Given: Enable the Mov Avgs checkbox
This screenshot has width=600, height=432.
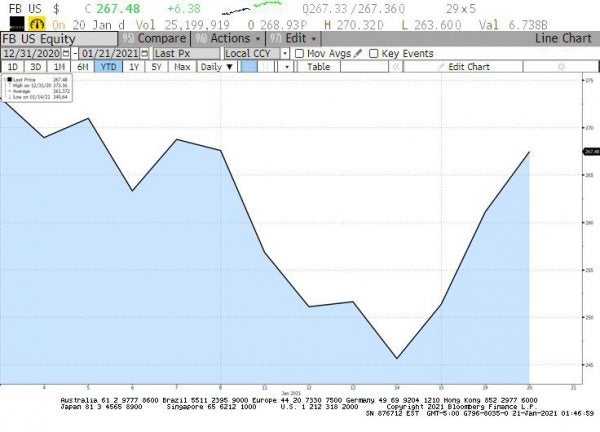Looking at the screenshot, I should click(x=300, y=53).
